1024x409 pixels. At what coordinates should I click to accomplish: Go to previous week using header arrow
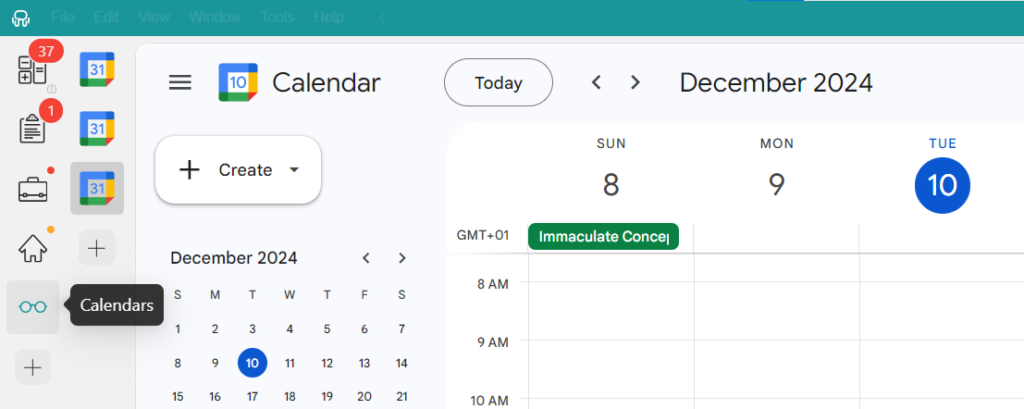597,82
